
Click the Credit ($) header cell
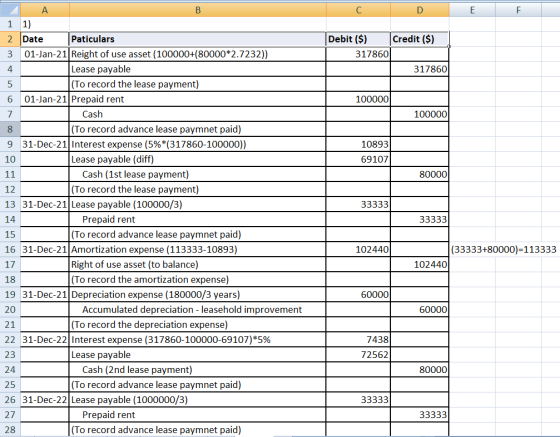(x=420, y=39)
